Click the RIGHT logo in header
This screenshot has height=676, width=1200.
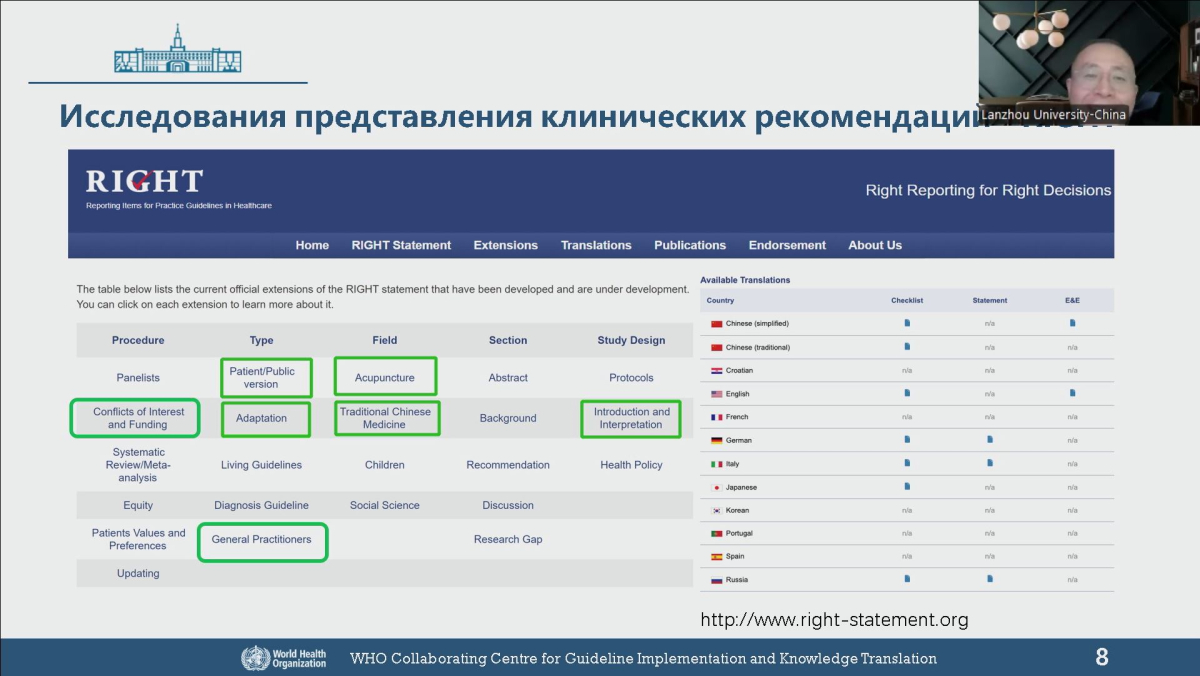145,182
